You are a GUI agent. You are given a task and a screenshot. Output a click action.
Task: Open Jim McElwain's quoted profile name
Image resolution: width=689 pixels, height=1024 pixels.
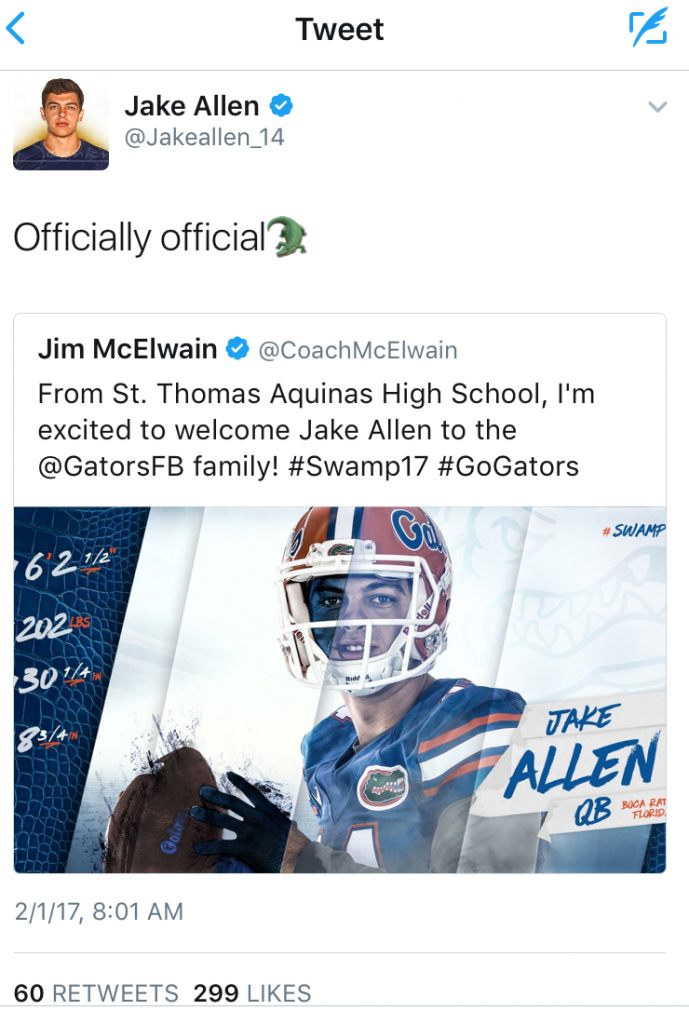127,349
